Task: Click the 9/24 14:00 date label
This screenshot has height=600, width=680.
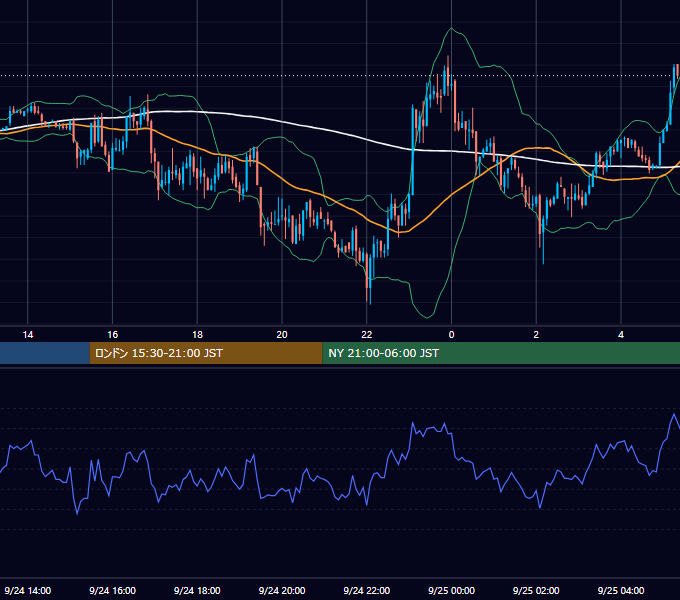Action: point(28,590)
